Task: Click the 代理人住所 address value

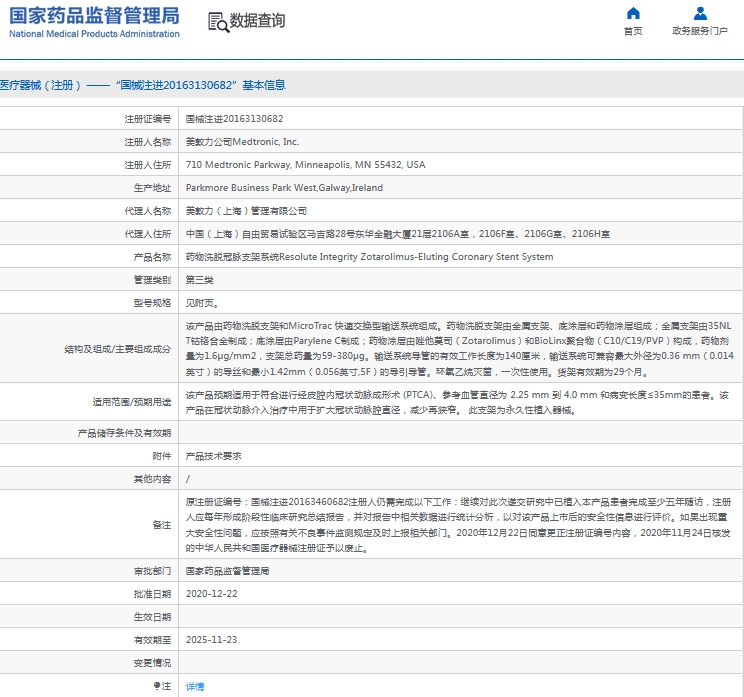Action: tap(398, 233)
